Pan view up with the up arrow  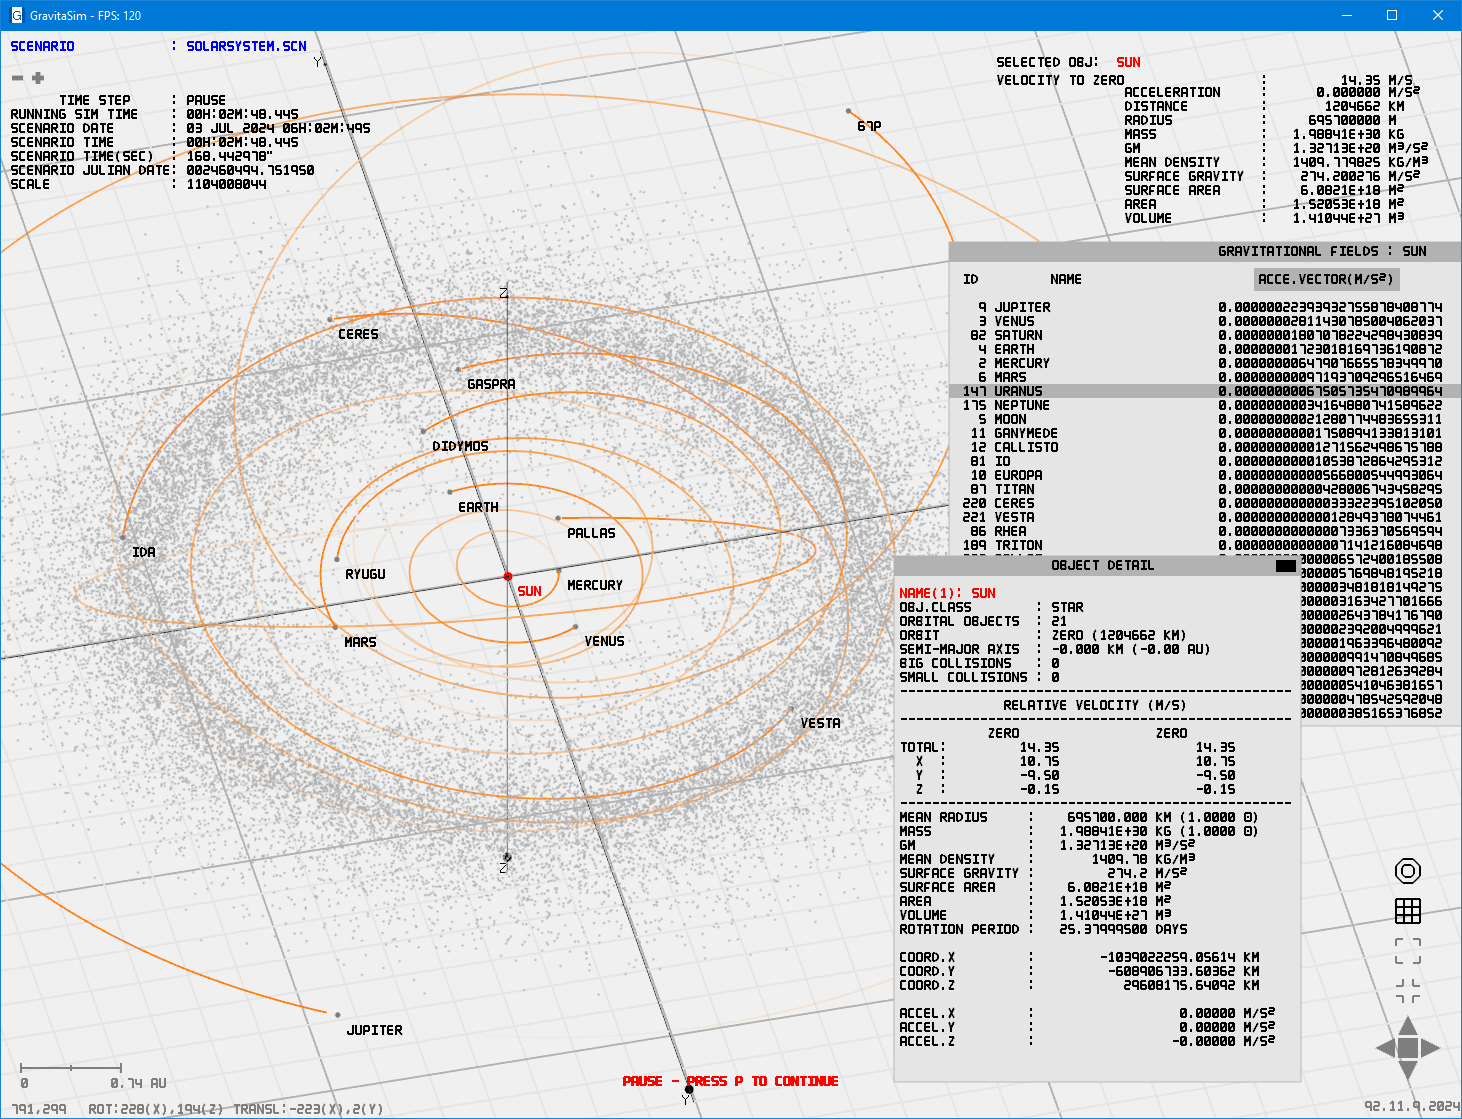(x=1408, y=1026)
